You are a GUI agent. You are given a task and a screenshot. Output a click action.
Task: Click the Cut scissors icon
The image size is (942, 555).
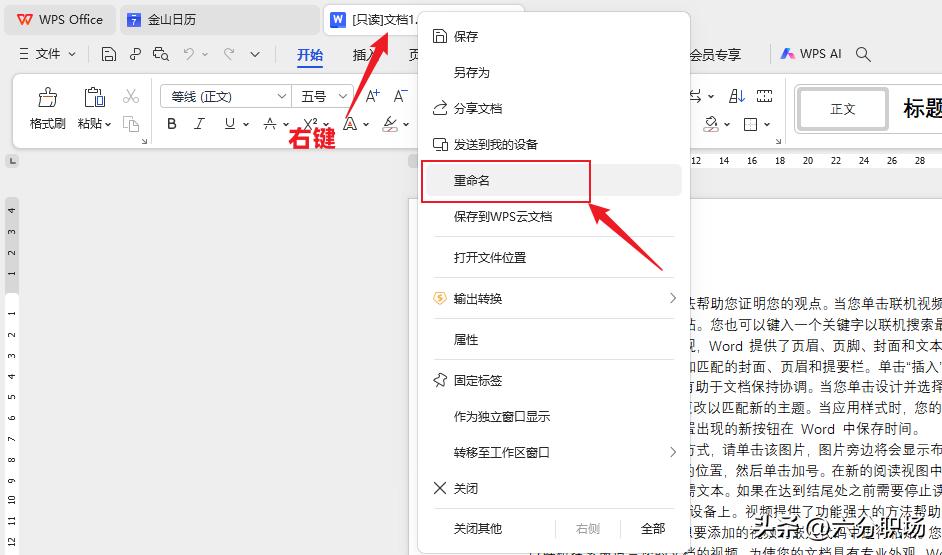[130, 96]
